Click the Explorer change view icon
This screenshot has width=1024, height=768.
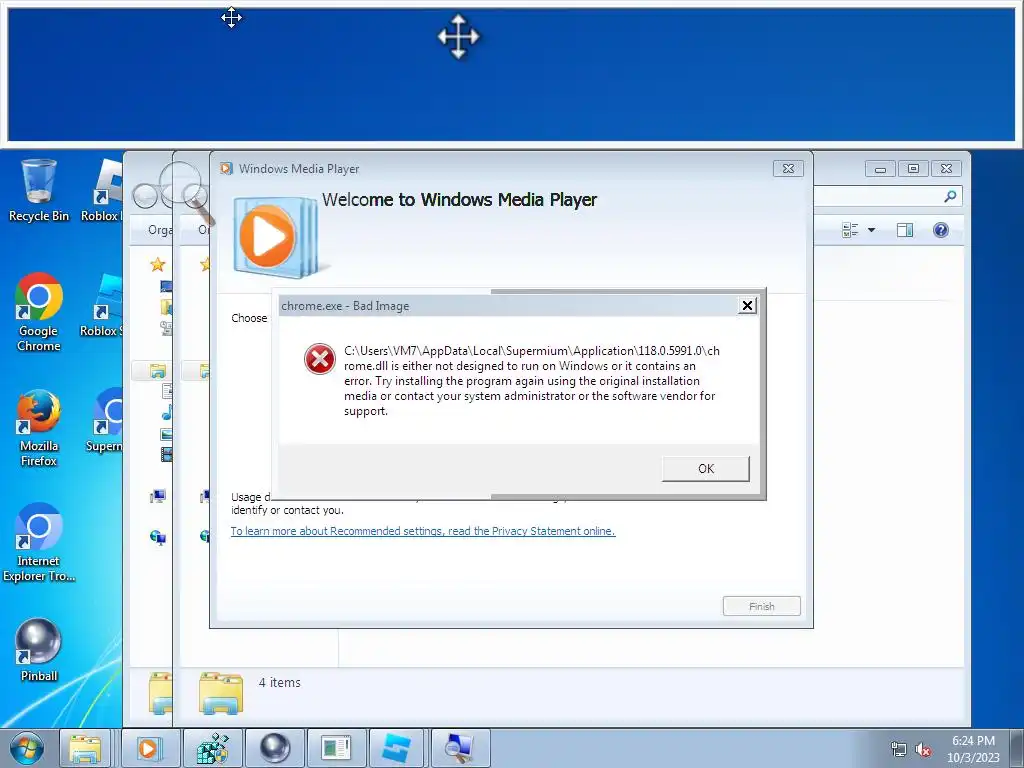point(850,230)
